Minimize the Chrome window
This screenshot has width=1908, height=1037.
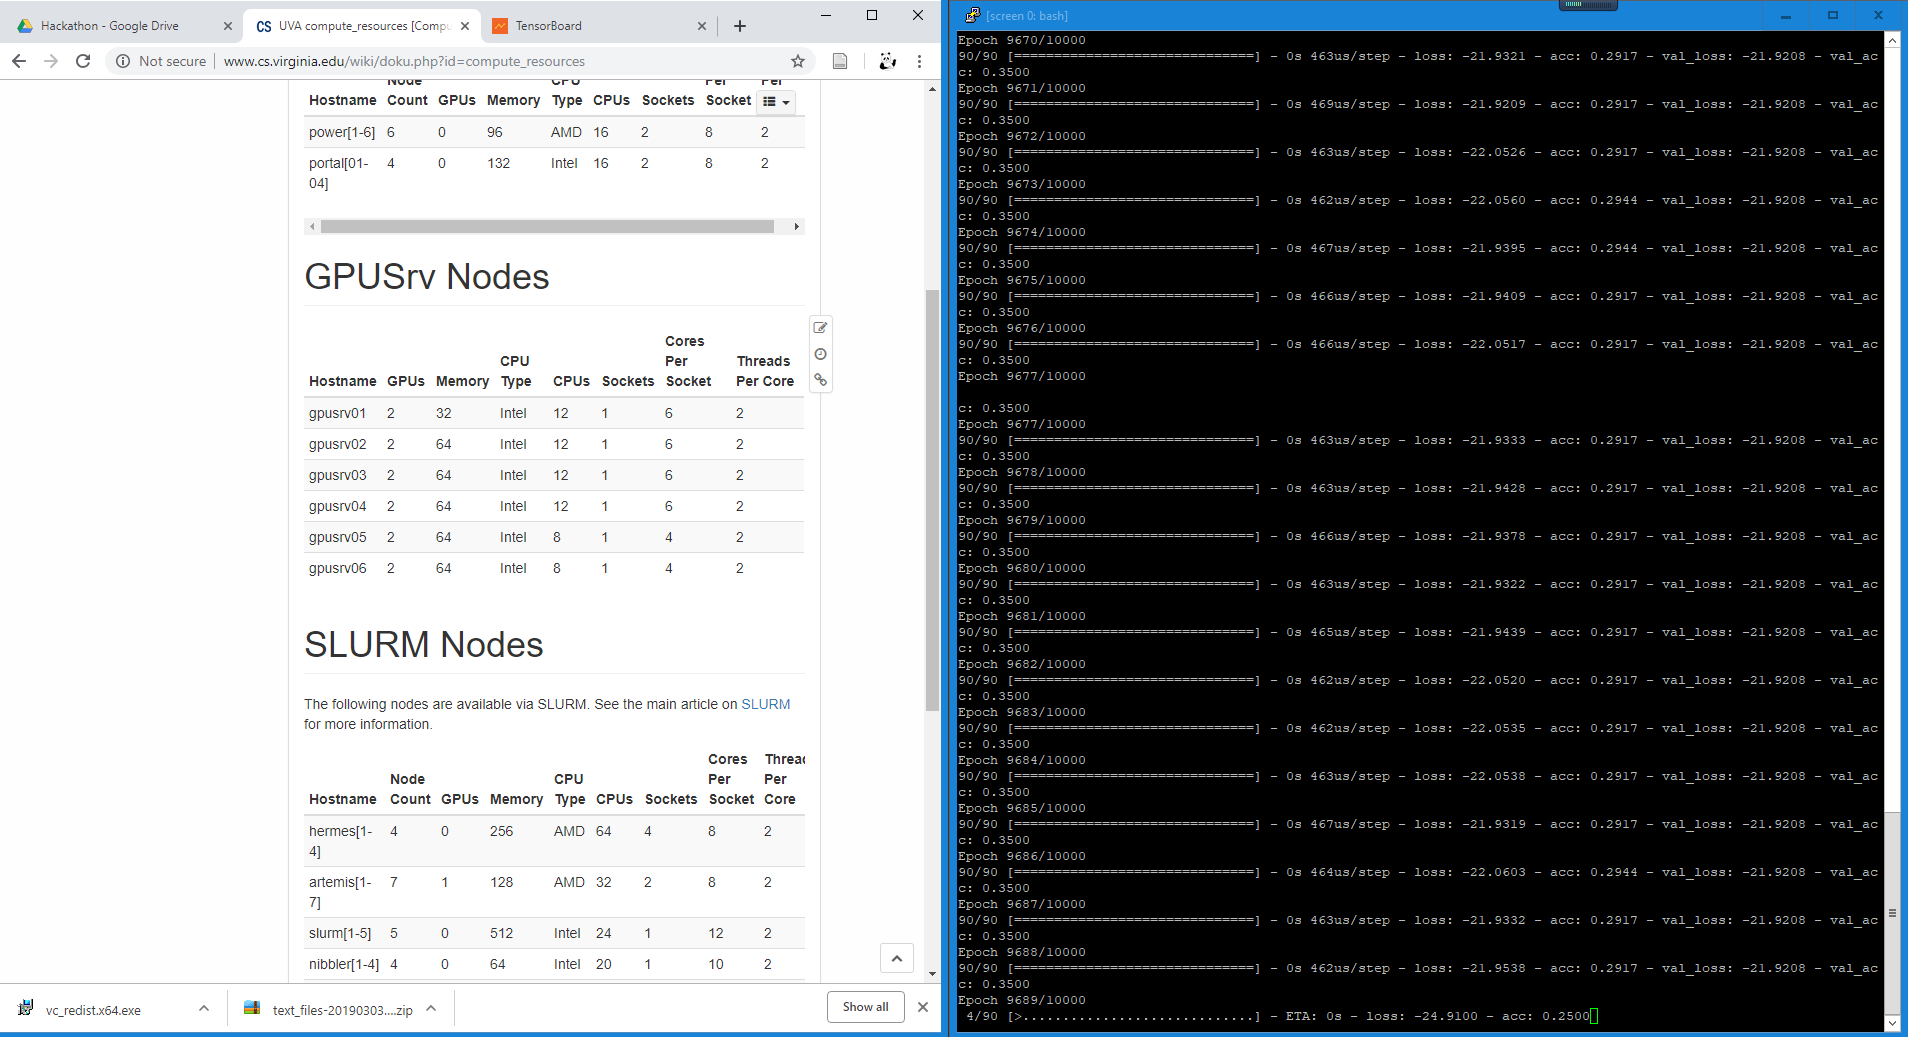click(826, 15)
